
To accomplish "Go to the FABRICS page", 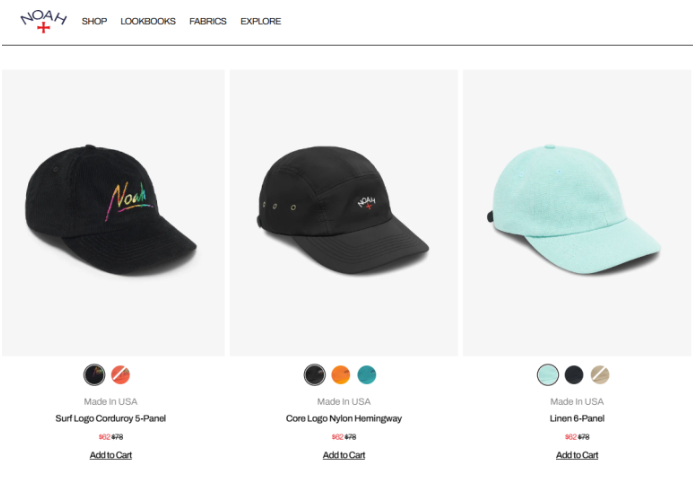I will coord(208,21).
